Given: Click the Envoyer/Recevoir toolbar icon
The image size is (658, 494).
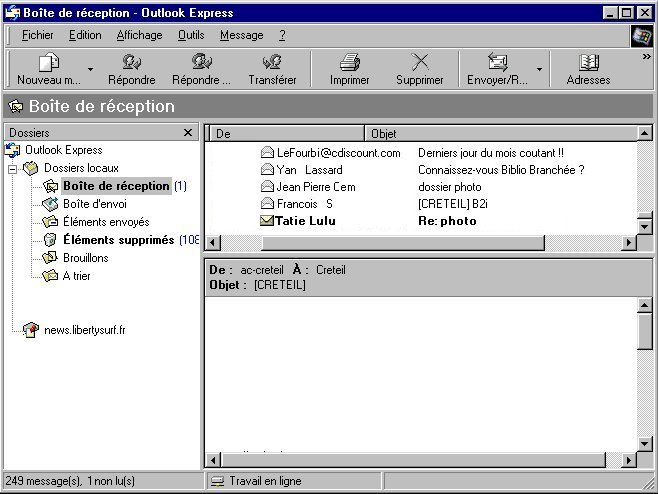Looking at the screenshot, I should pyautogui.click(x=498, y=62).
